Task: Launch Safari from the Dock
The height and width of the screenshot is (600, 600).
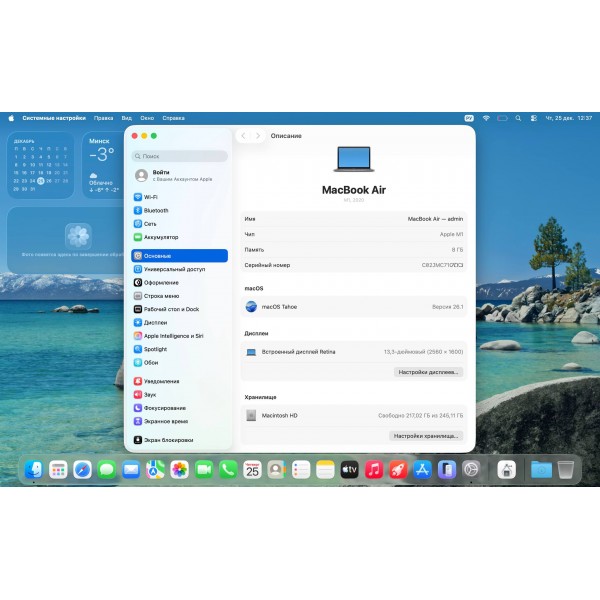Action: [x=82, y=469]
